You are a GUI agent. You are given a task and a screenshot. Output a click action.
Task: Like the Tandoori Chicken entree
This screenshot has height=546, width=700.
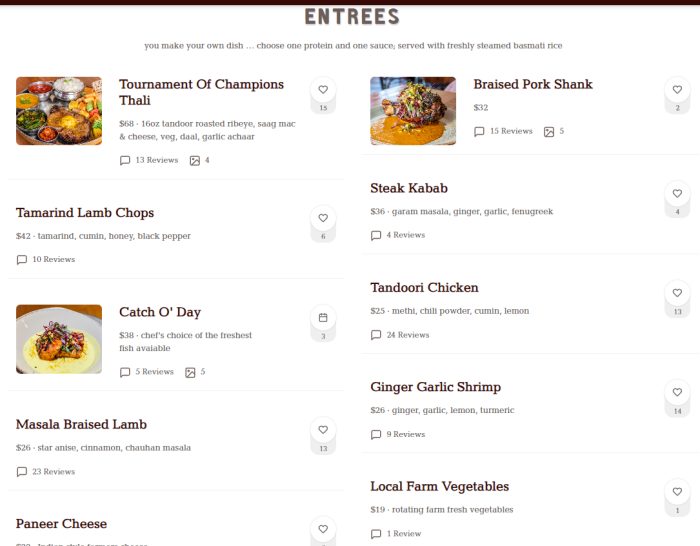pos(677,293)
